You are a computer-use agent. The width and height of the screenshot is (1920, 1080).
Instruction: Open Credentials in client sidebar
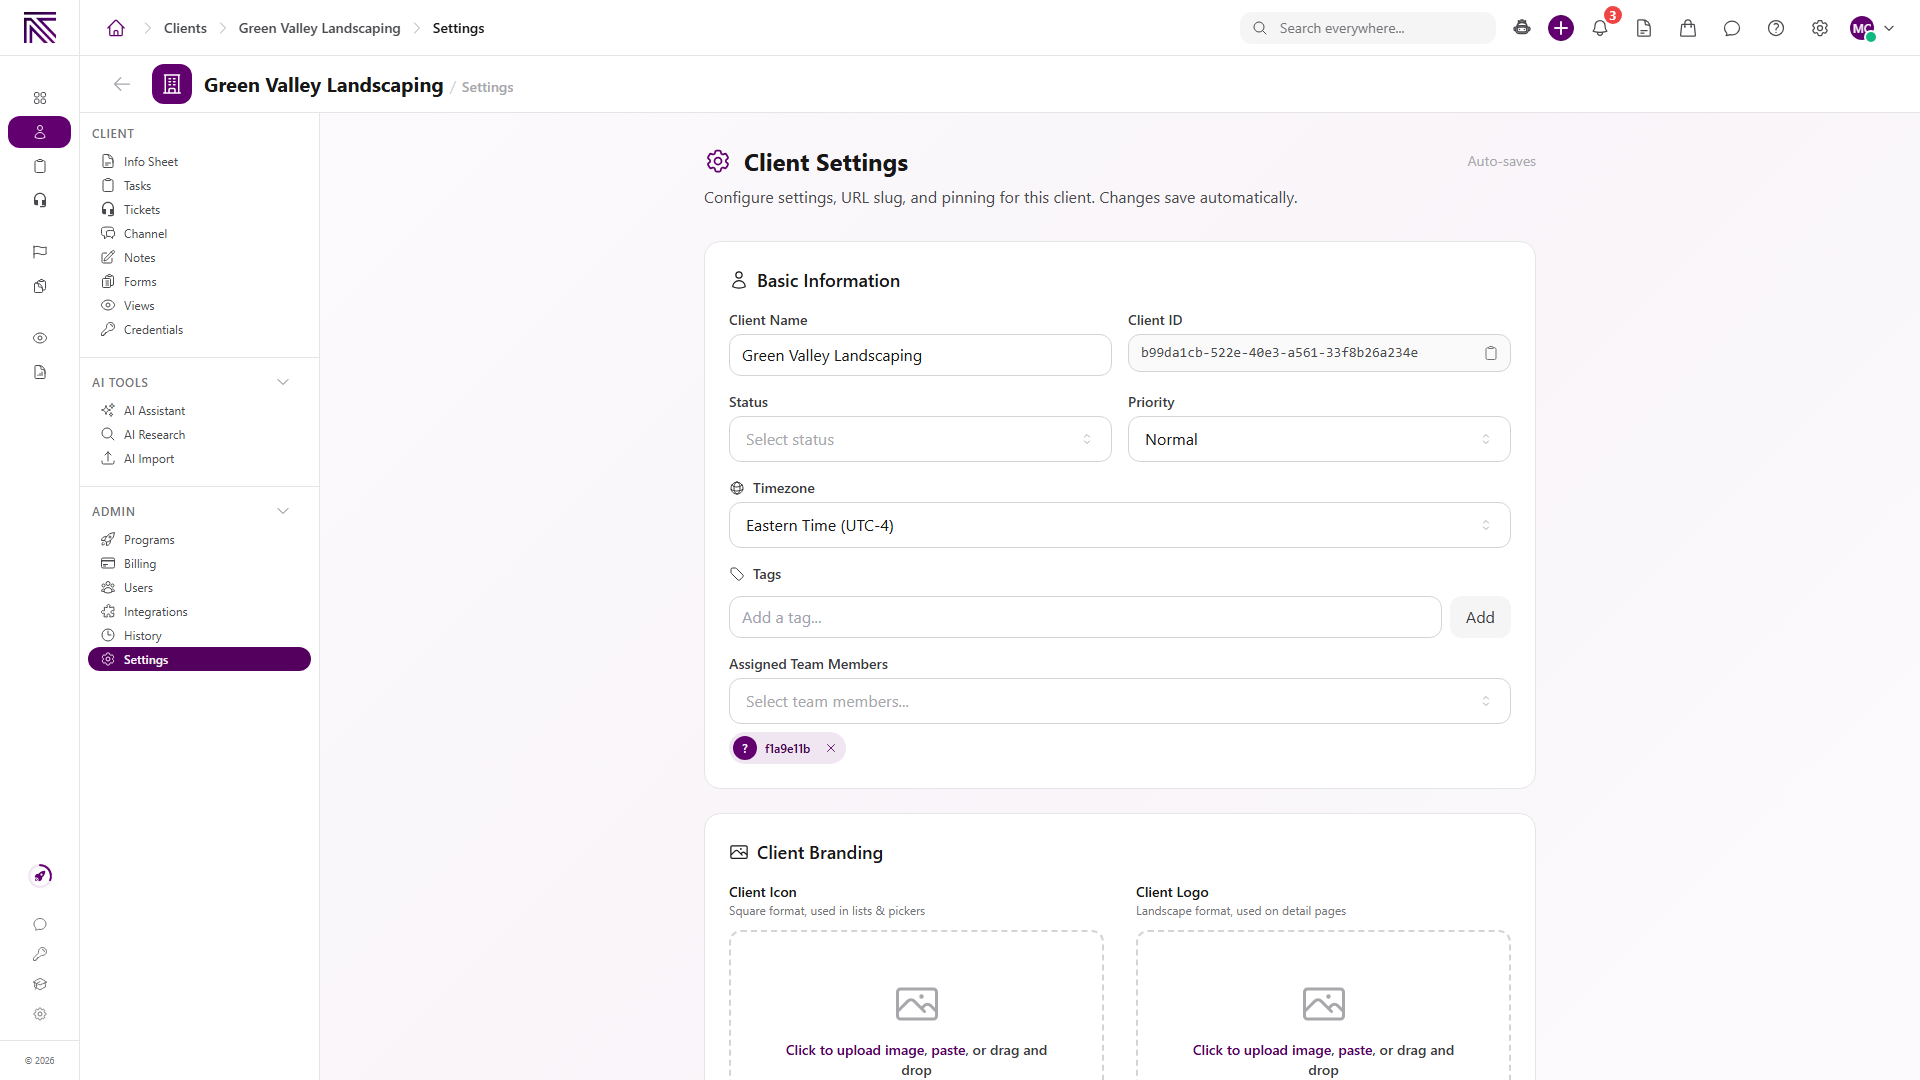point(200,329)
